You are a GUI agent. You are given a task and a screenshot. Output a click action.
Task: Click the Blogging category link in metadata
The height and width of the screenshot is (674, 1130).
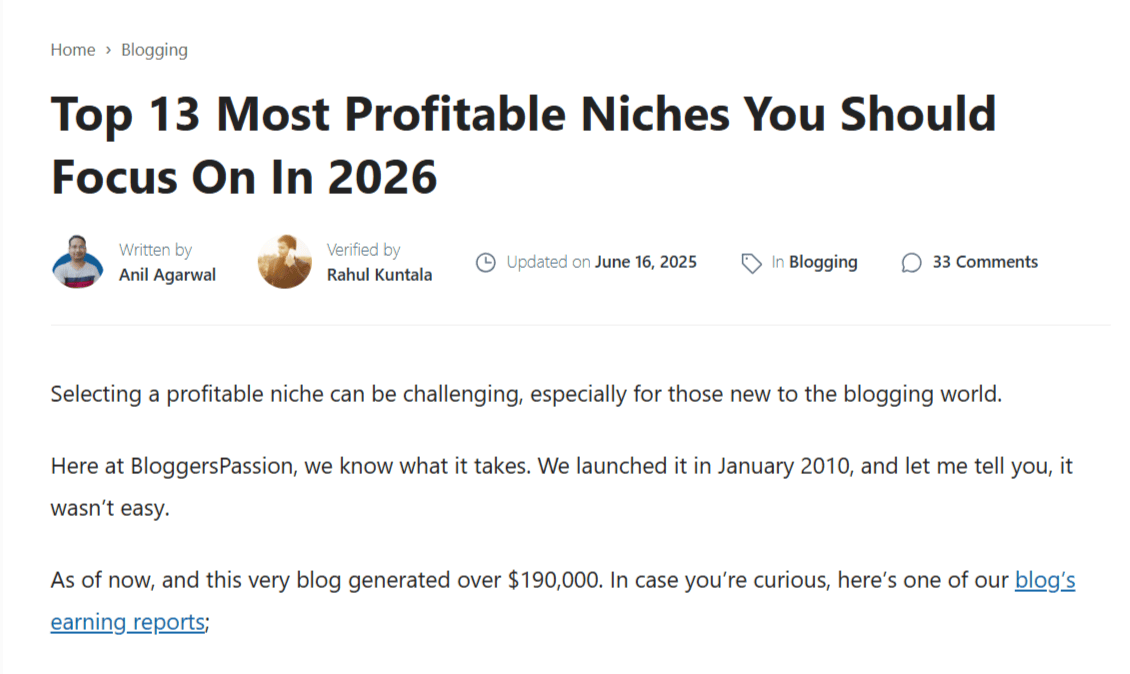click(x=823, y=262)
